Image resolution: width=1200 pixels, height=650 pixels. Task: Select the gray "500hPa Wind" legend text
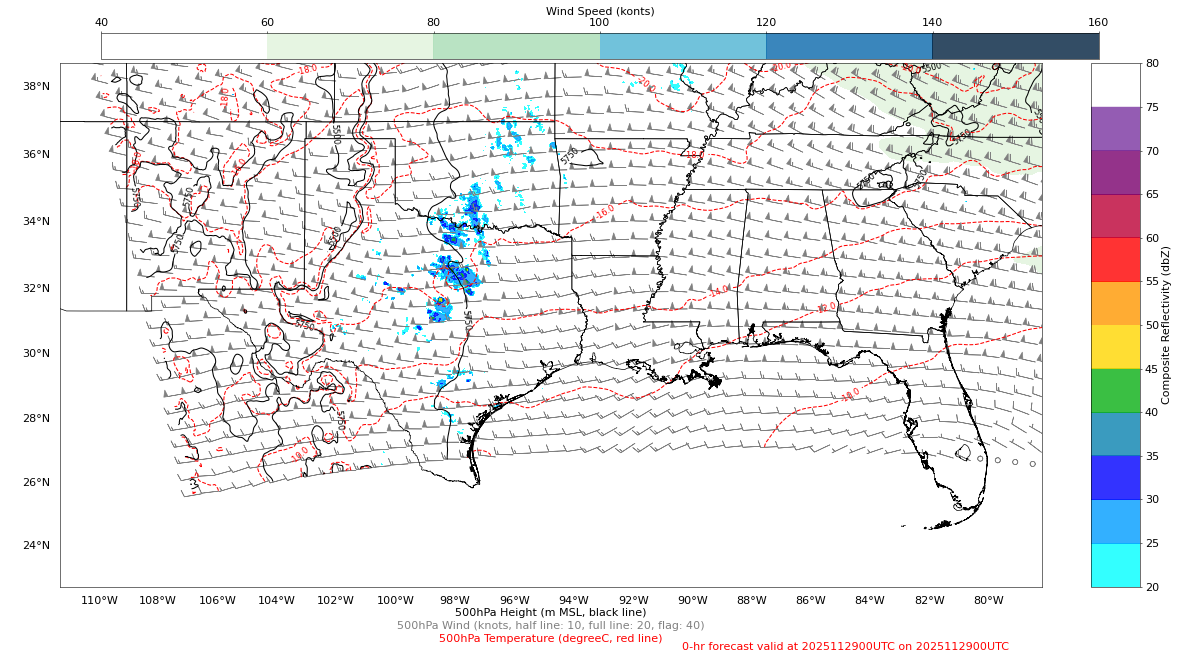click(x=550, y=625)
